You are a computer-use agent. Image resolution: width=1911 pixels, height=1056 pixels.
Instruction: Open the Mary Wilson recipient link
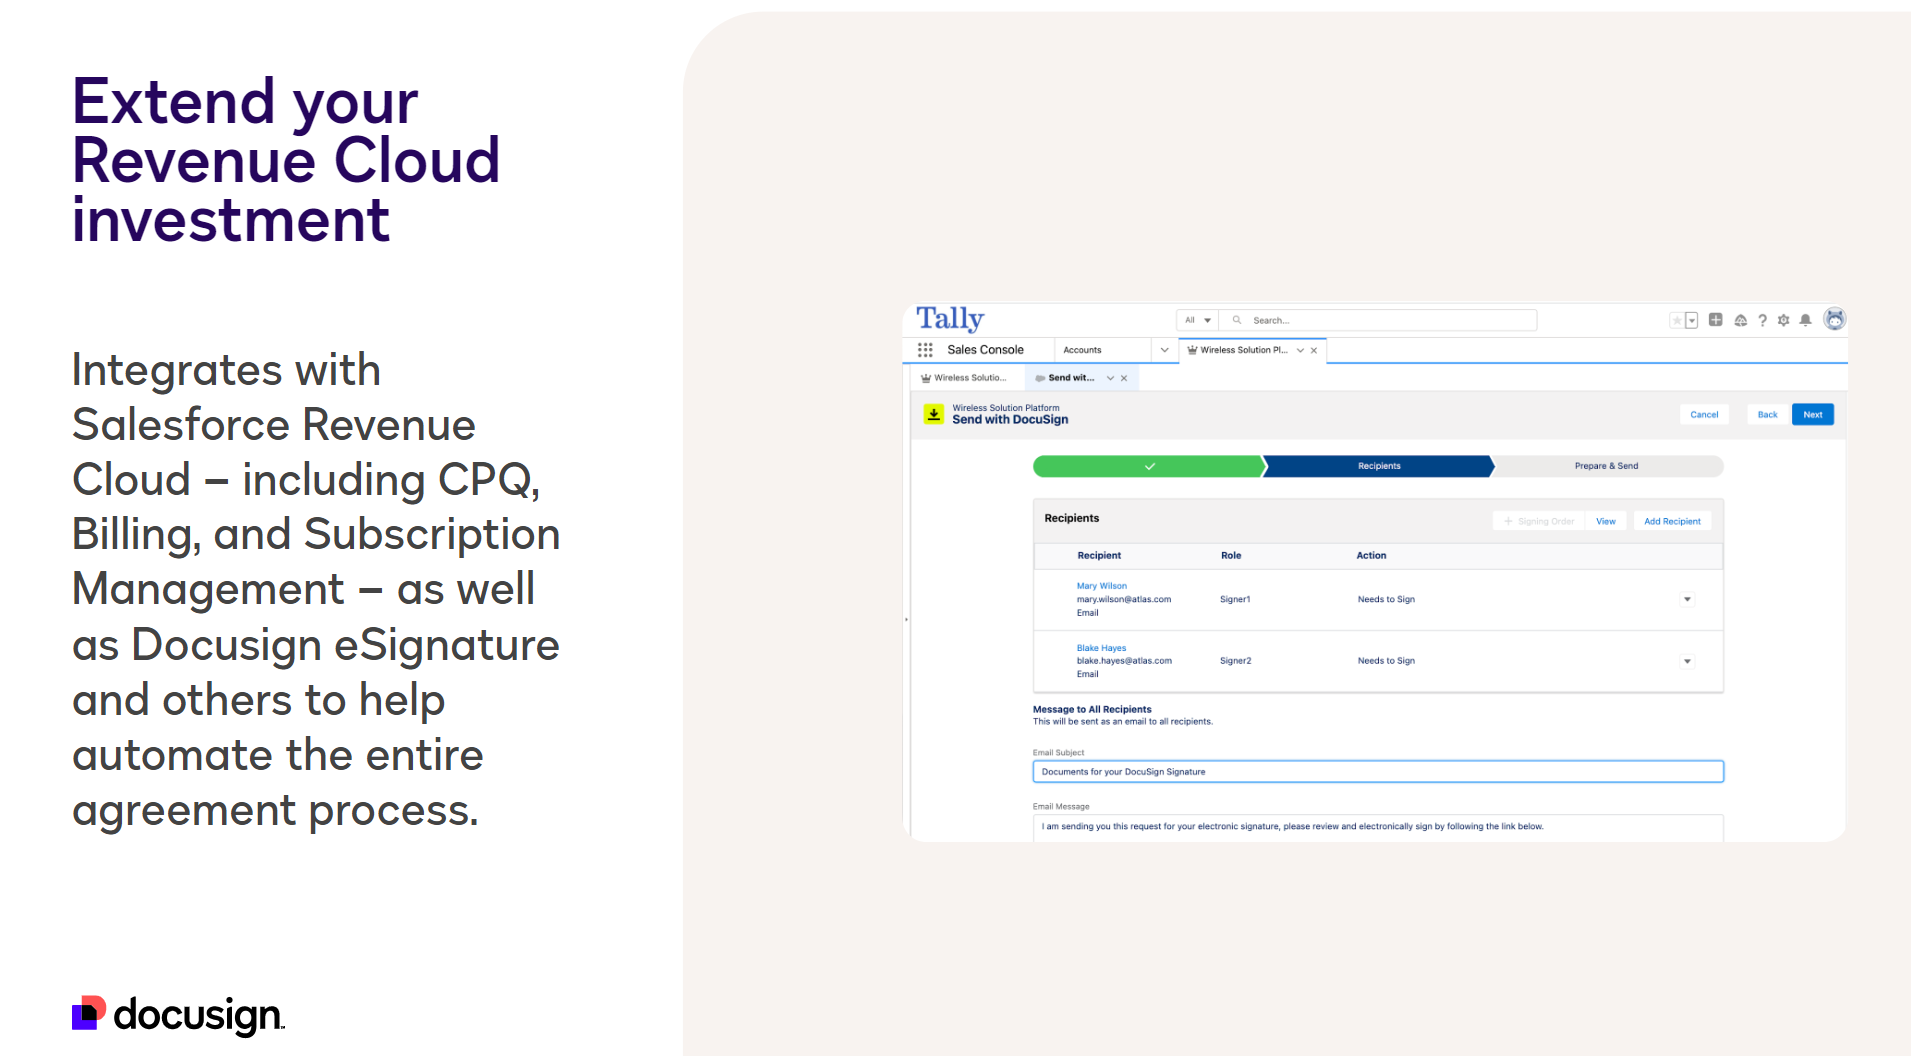[1101, 586]
